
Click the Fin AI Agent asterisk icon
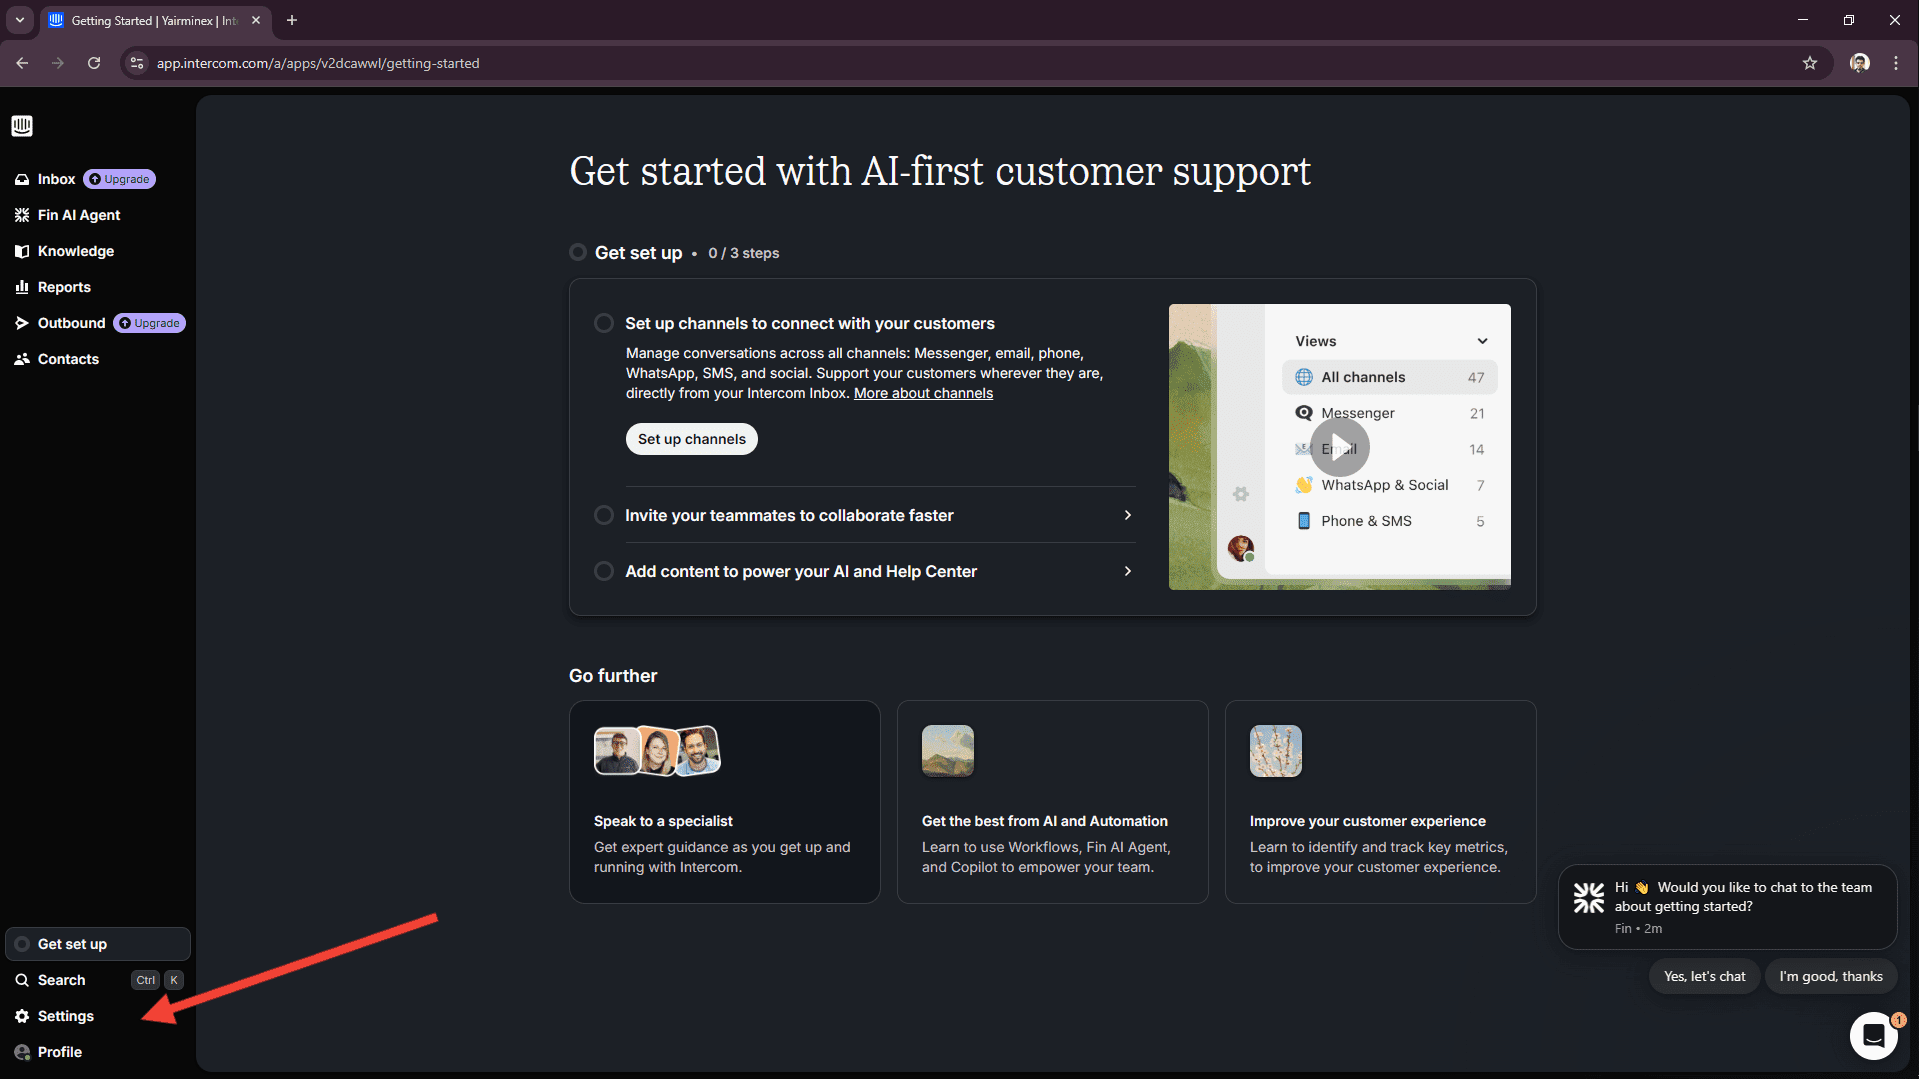pyautogui.click(x=22, y=215)
